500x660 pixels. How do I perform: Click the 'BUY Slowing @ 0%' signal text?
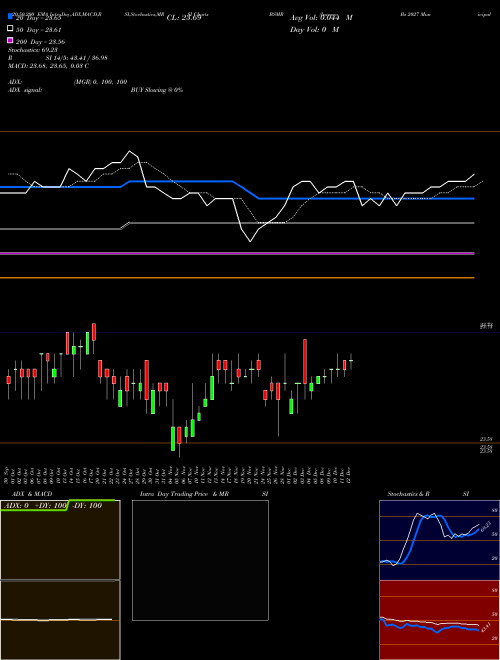(x=157, y=90)
